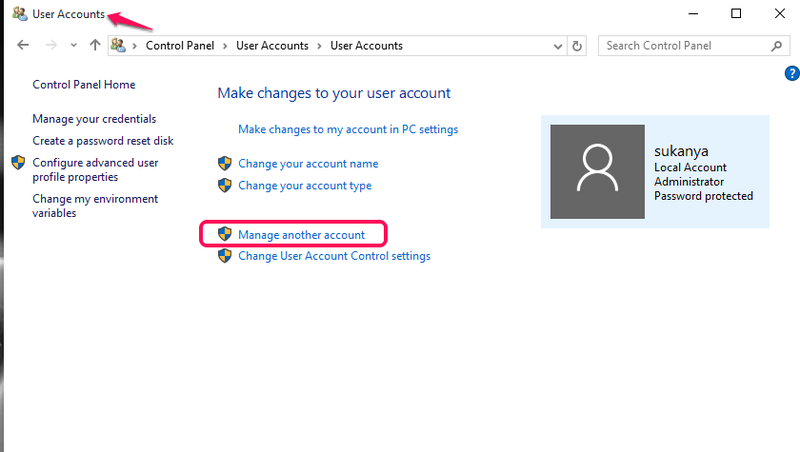The image size is (800, 452).
Task: Open the recent locations dropdown arrow
Action: [74, 45]
